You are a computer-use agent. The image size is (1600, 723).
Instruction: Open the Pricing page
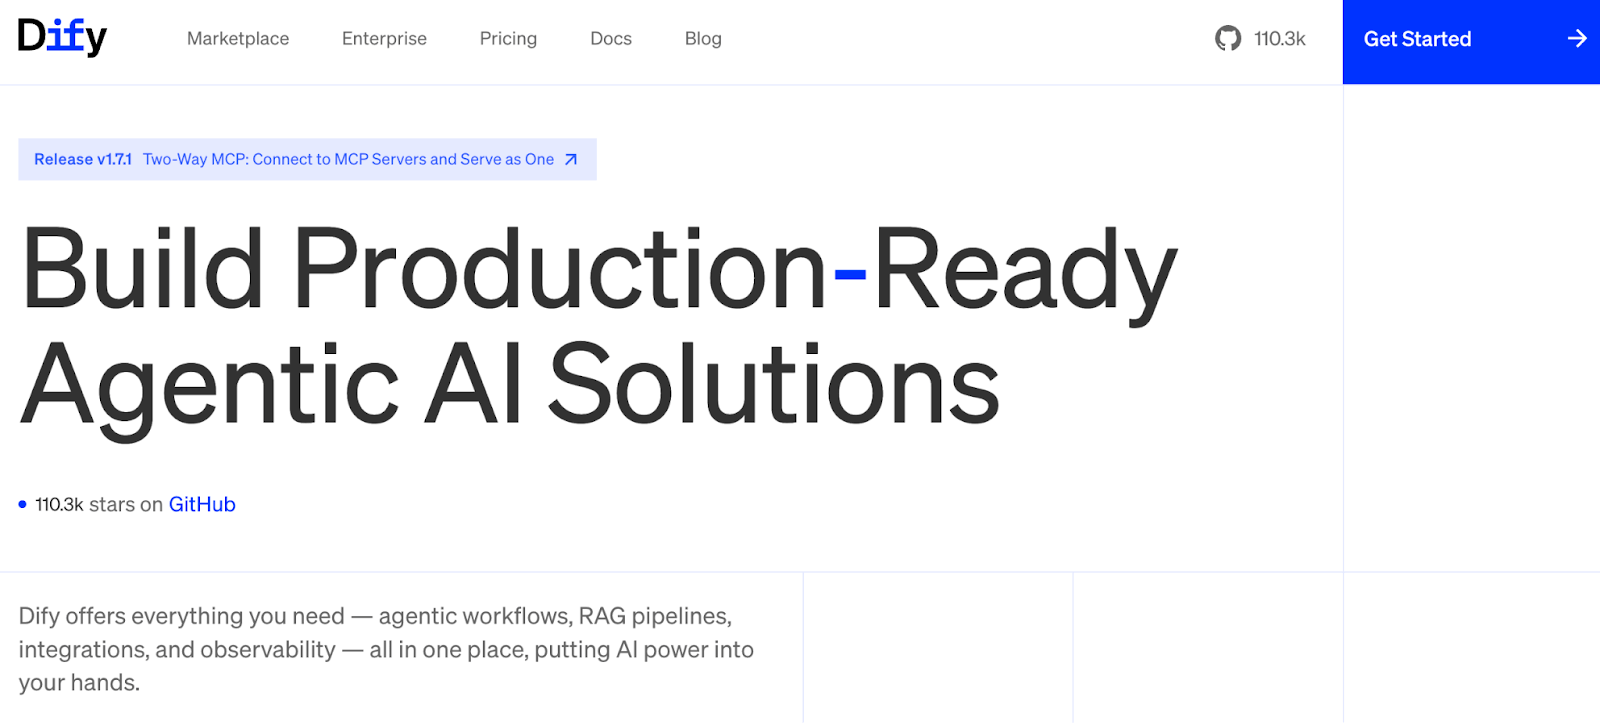tap(508, 39)
